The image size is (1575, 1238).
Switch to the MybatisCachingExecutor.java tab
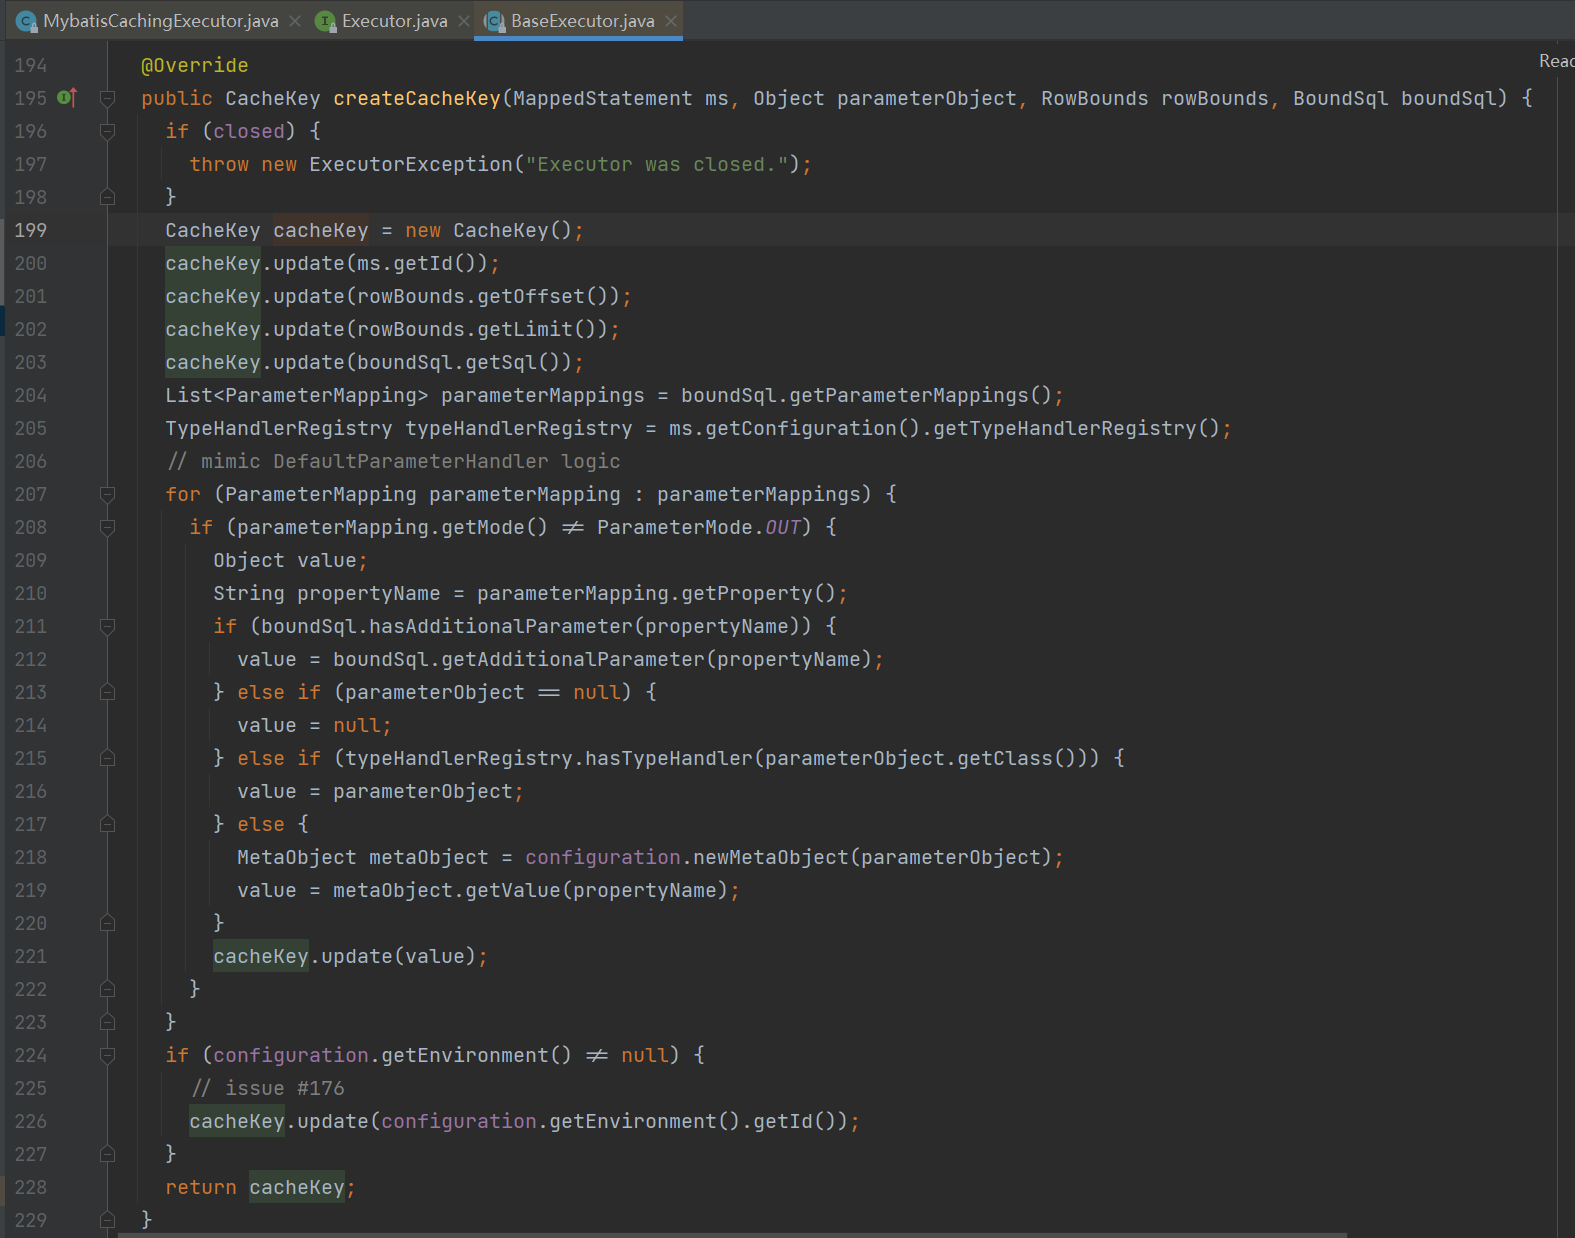[x=160, y=21]
